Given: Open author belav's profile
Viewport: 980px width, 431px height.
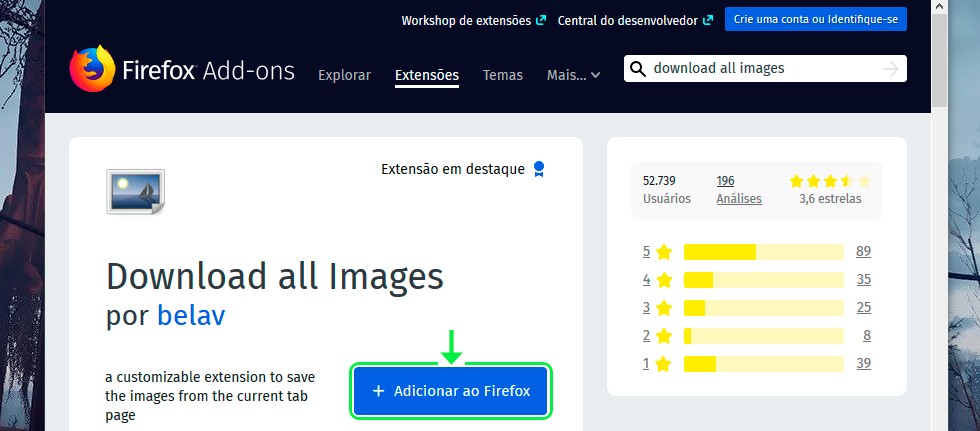Looking at the screenshot, I should click(191, 315).
